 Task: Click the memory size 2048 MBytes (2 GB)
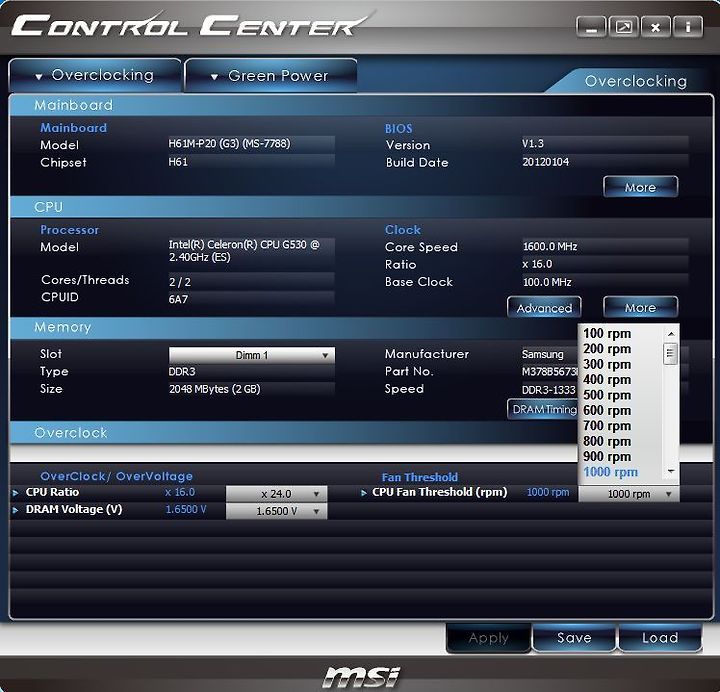[214, 389]
